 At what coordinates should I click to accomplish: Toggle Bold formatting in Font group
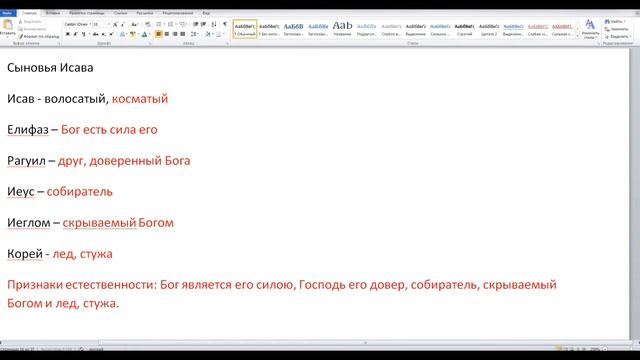pyautogui.click(x=68, y=34)
